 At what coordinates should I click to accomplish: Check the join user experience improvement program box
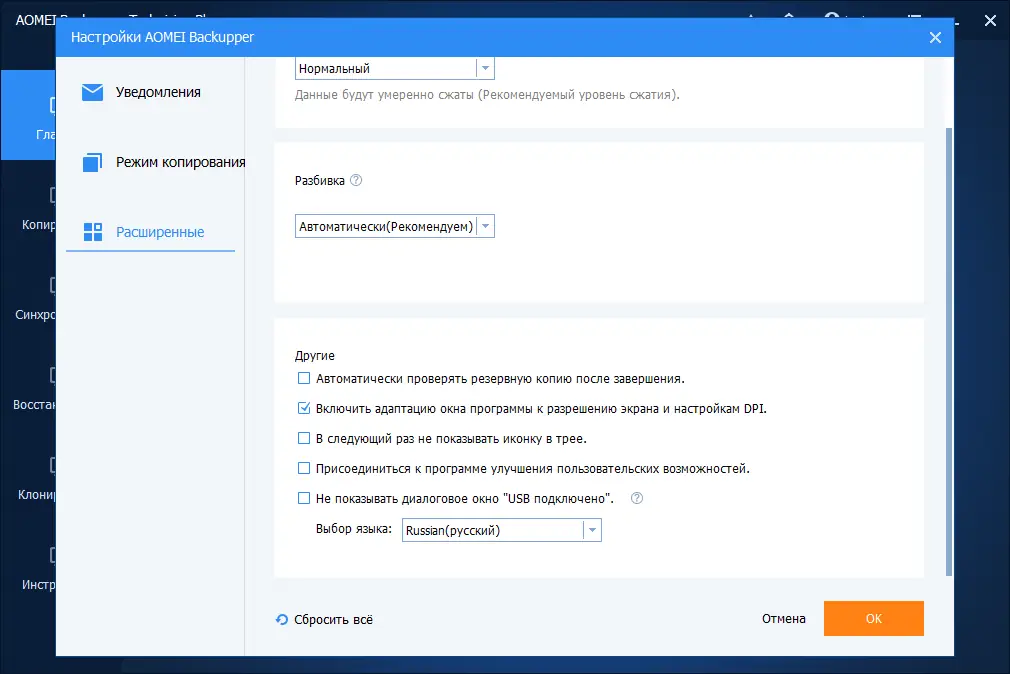click(304, 468)
